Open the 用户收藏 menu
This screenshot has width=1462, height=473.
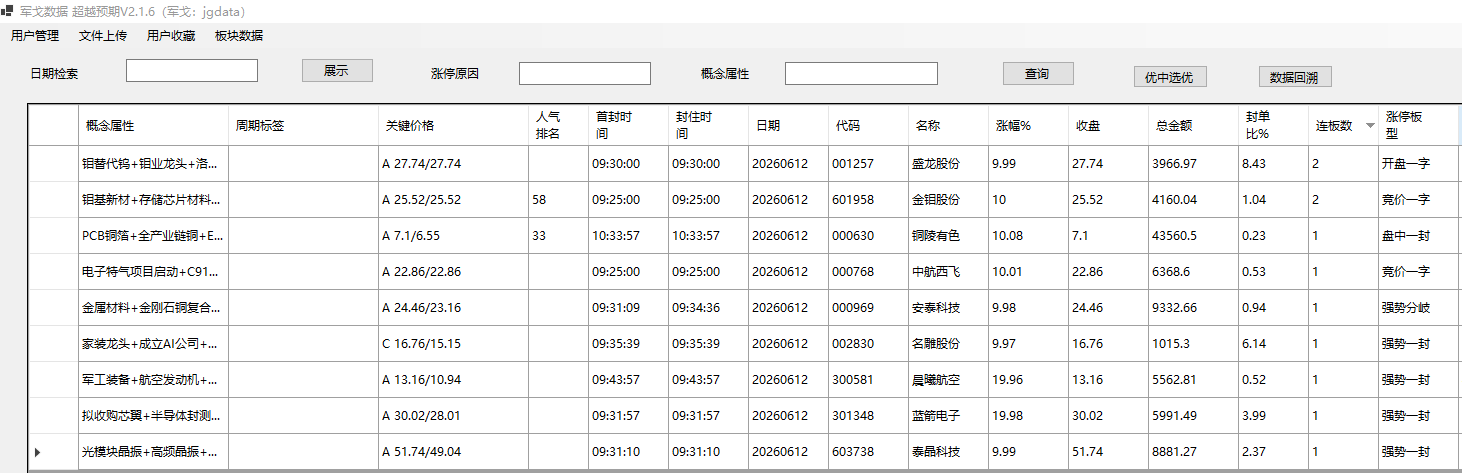pyautogui.click(x=171, y=36)
